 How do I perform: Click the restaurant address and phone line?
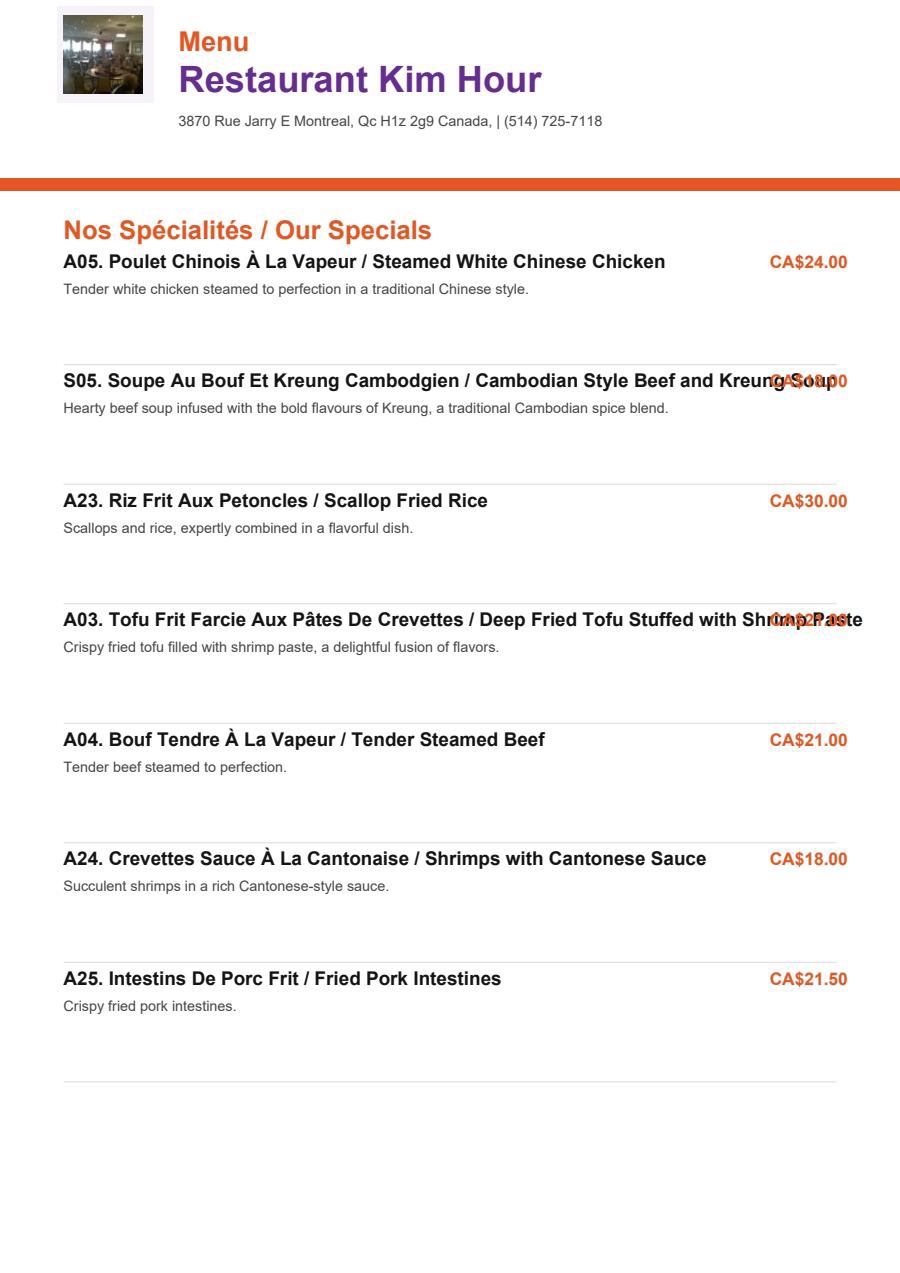pyautogui.click(x=390, y=121)
